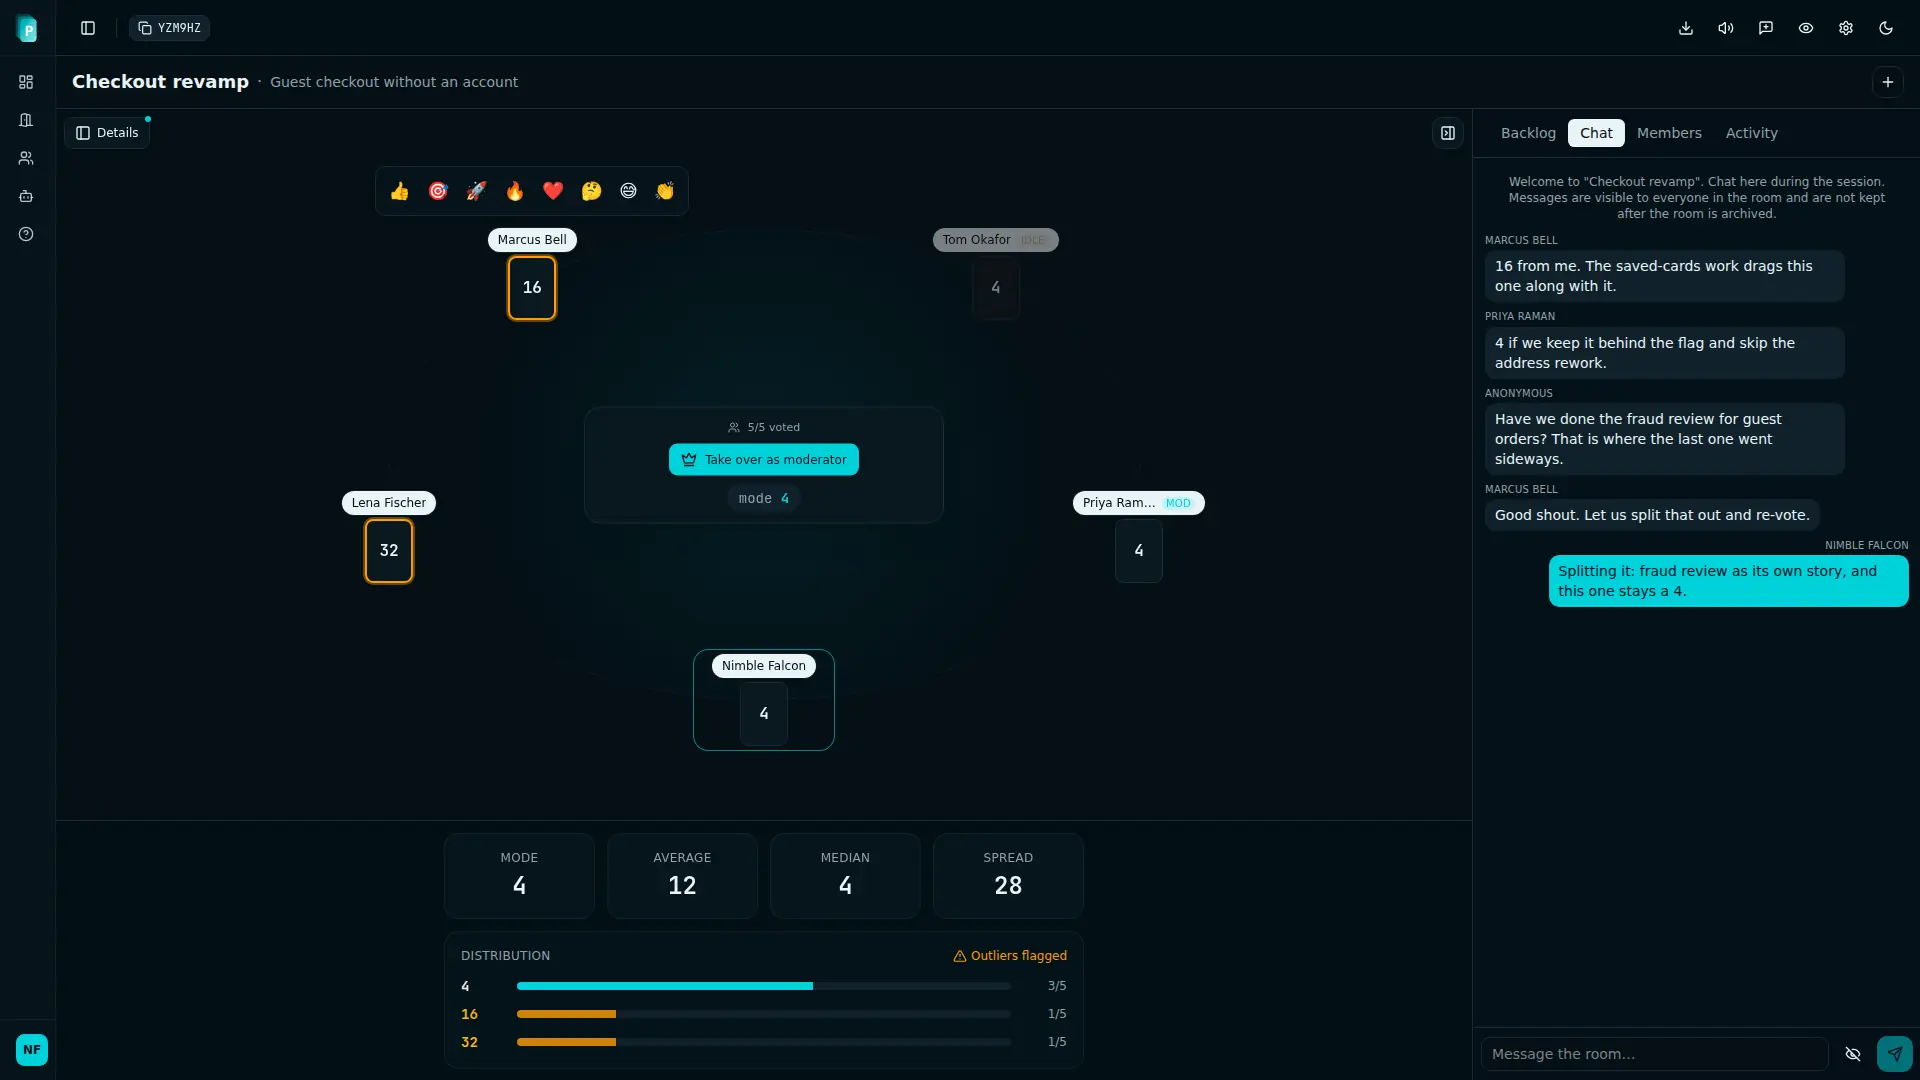This screenshot has width=1920, height=1080.
Task: Collapse the left sidebar panel icon
Action: point(88,28)
